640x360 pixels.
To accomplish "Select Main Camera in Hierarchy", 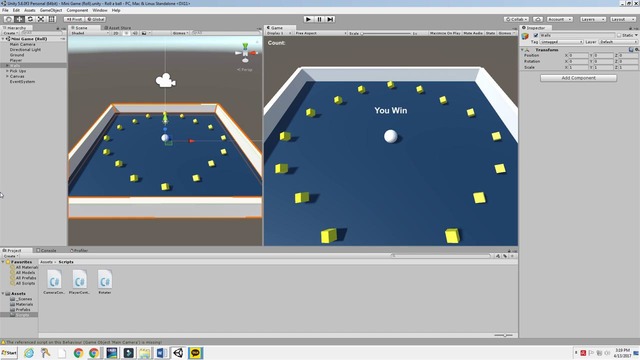I will pyautogui.click(x=22, y=44).
